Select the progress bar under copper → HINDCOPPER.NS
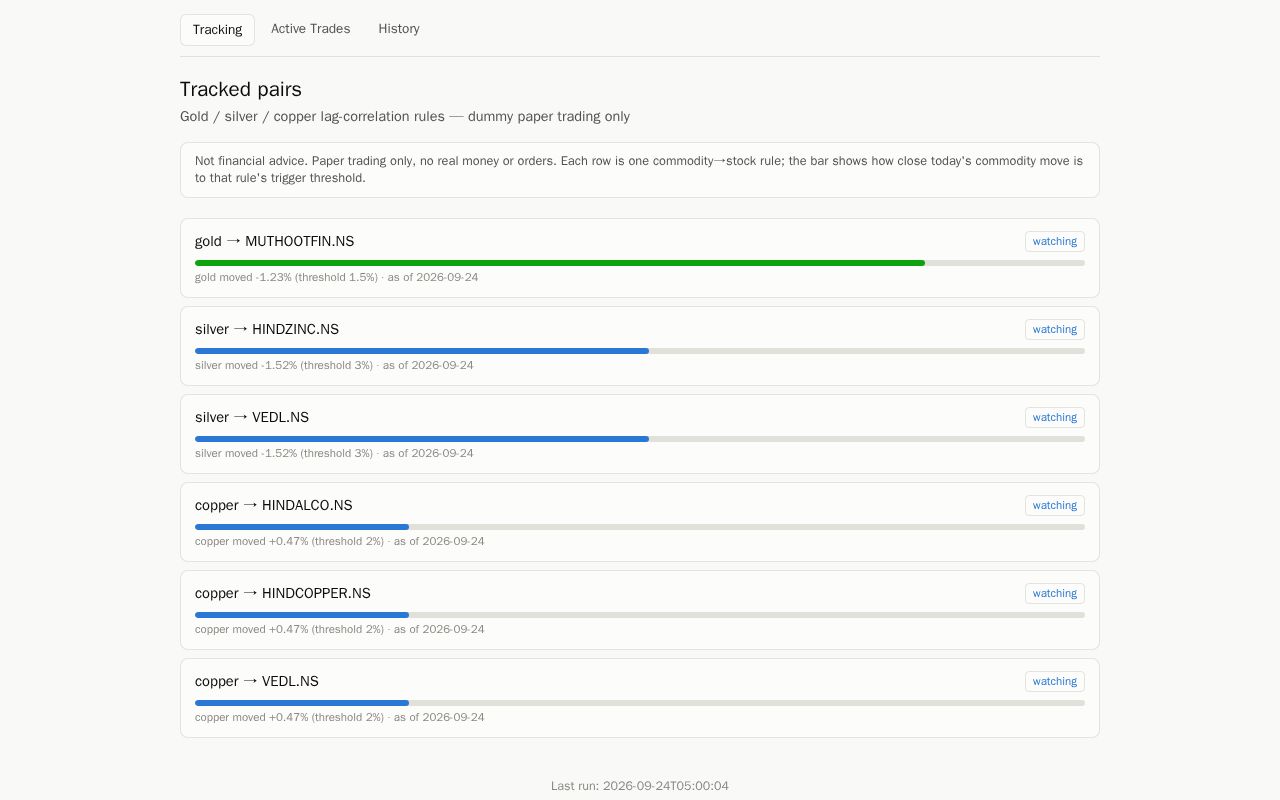The width and height of the screenshot is (1280, 800). coord(640,615)
